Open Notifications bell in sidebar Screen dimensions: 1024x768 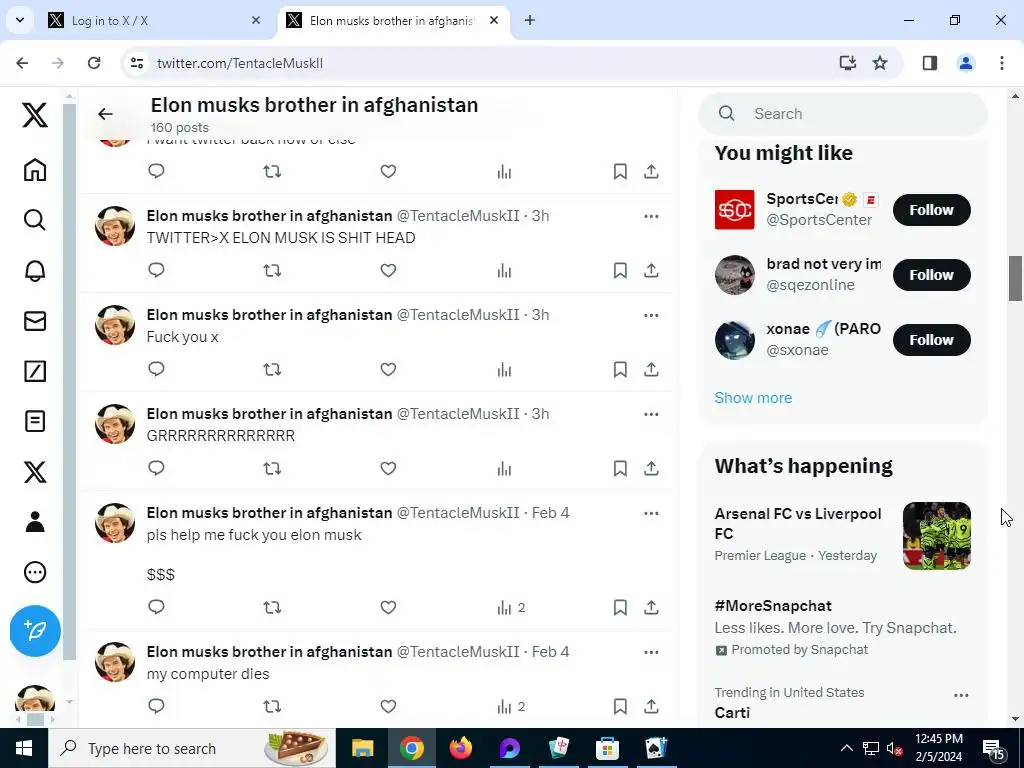pos(35,270)
